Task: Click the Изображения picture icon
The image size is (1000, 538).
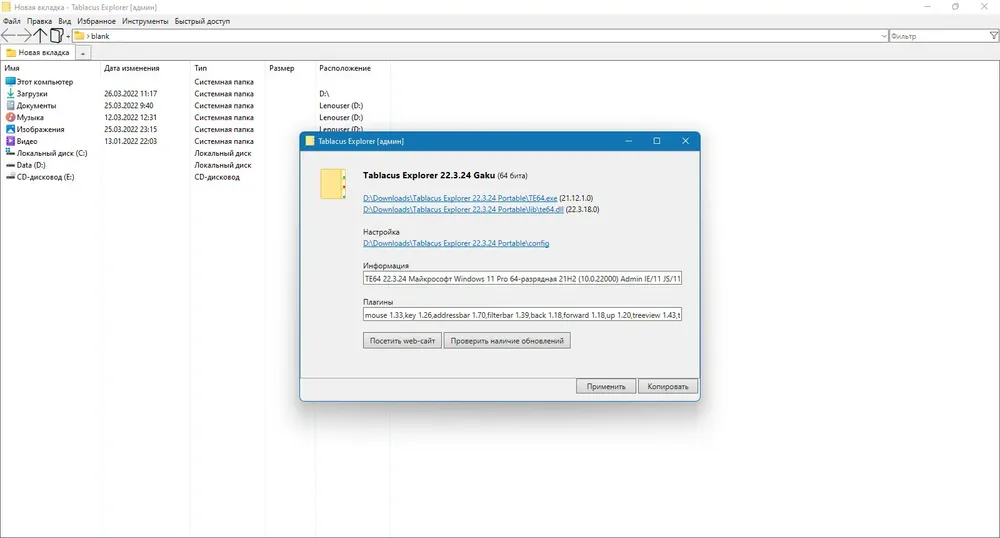Action: (x=10, y=129)
